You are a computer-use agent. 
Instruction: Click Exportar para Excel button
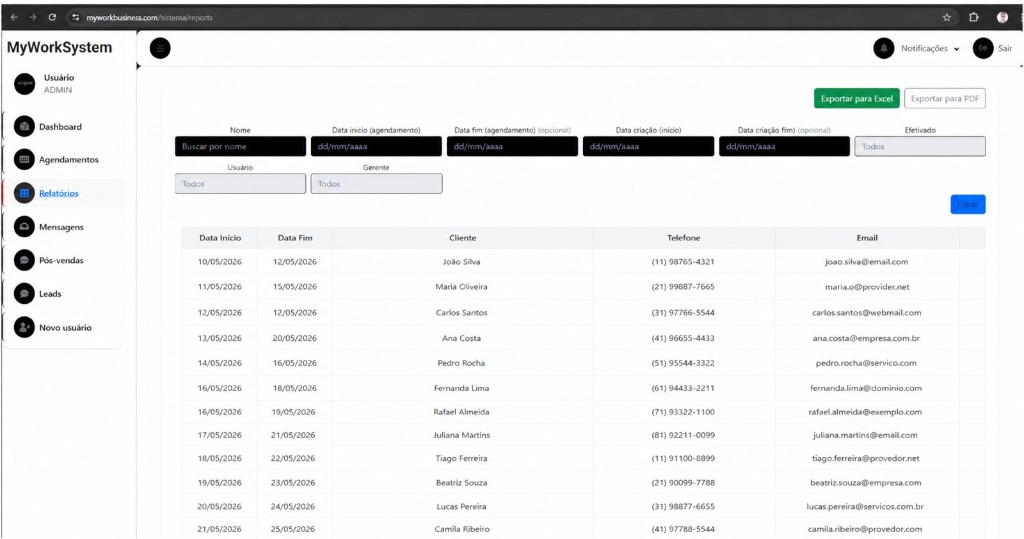[856, 99]
